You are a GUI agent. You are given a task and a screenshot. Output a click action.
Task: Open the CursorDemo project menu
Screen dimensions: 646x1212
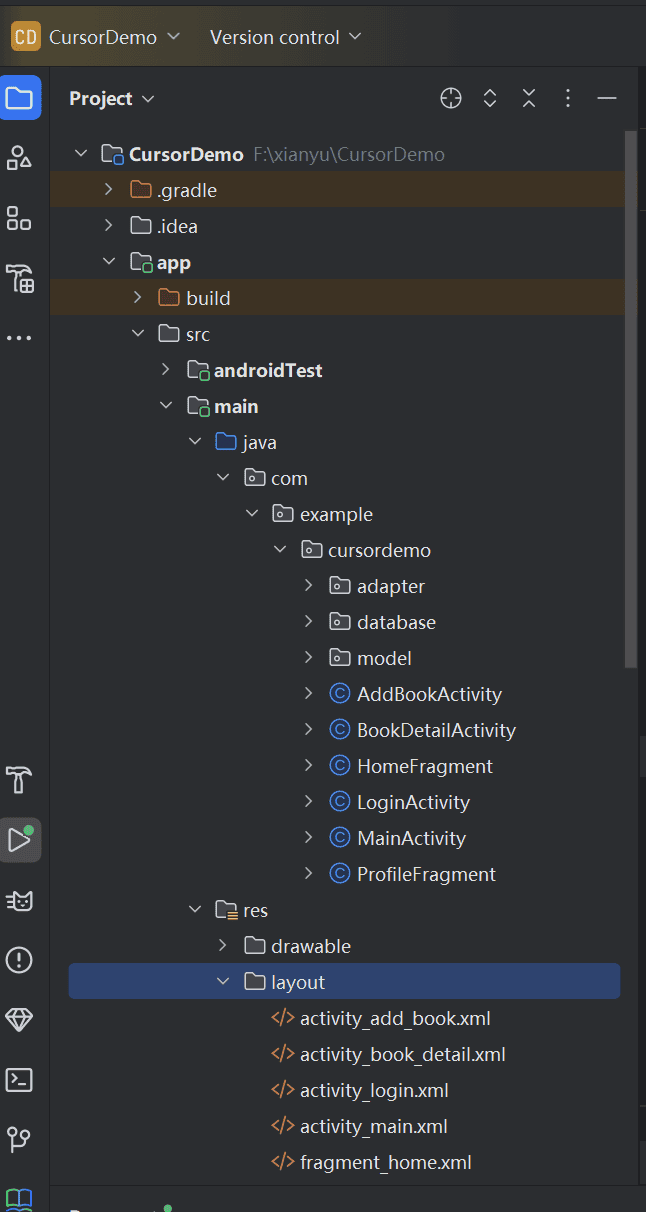tap(96, 37)
